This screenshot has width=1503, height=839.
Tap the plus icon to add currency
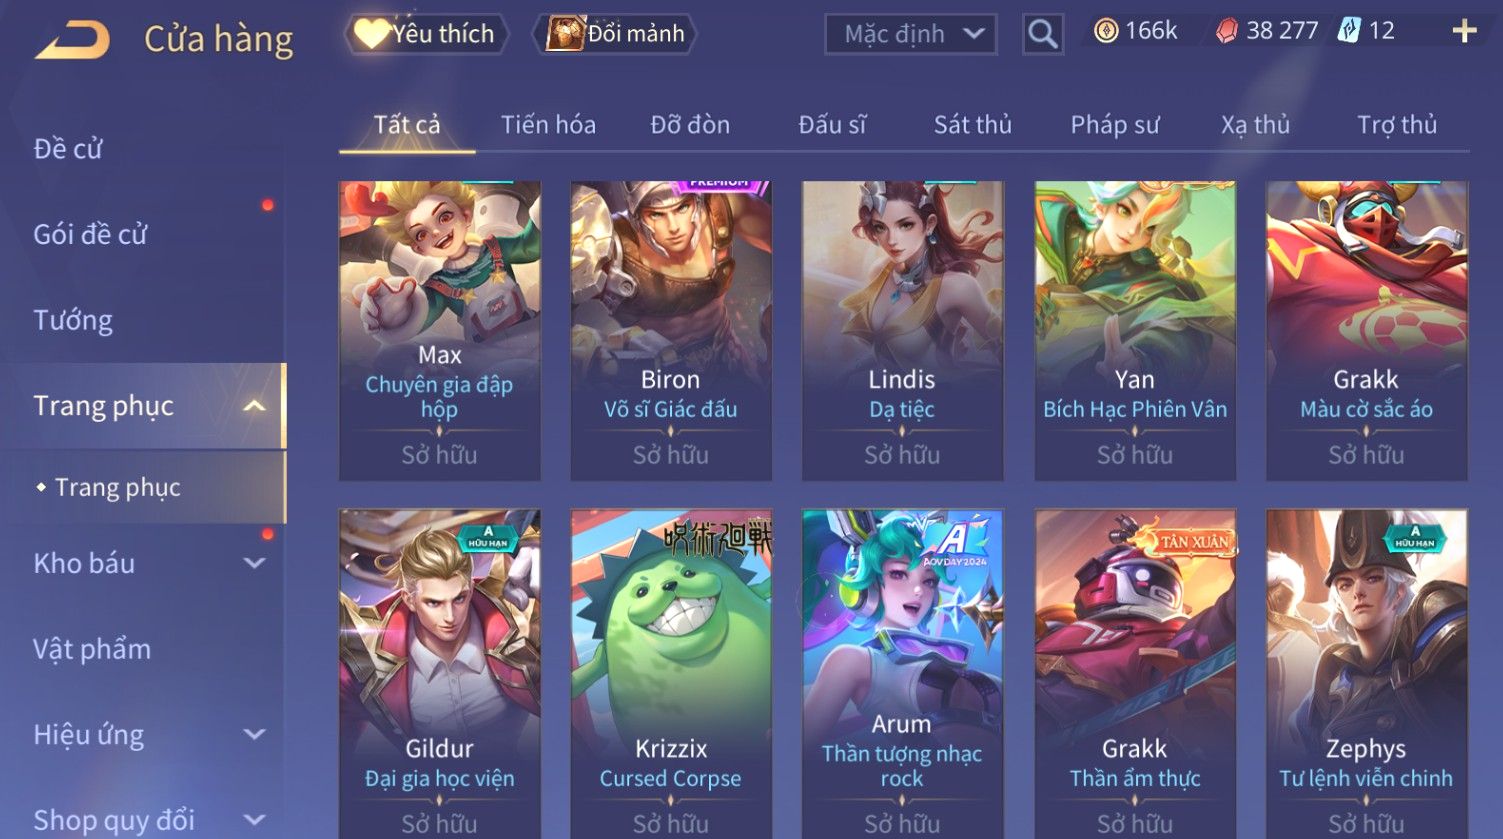point(1464,32)
